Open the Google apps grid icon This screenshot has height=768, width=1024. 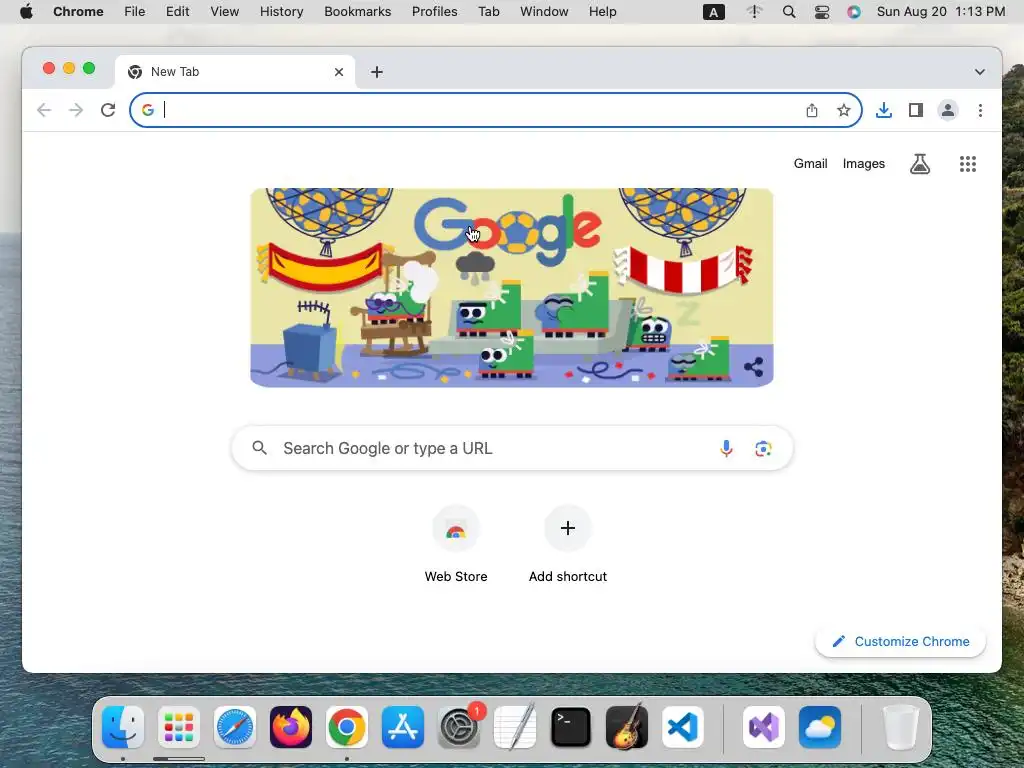(968, 164)
